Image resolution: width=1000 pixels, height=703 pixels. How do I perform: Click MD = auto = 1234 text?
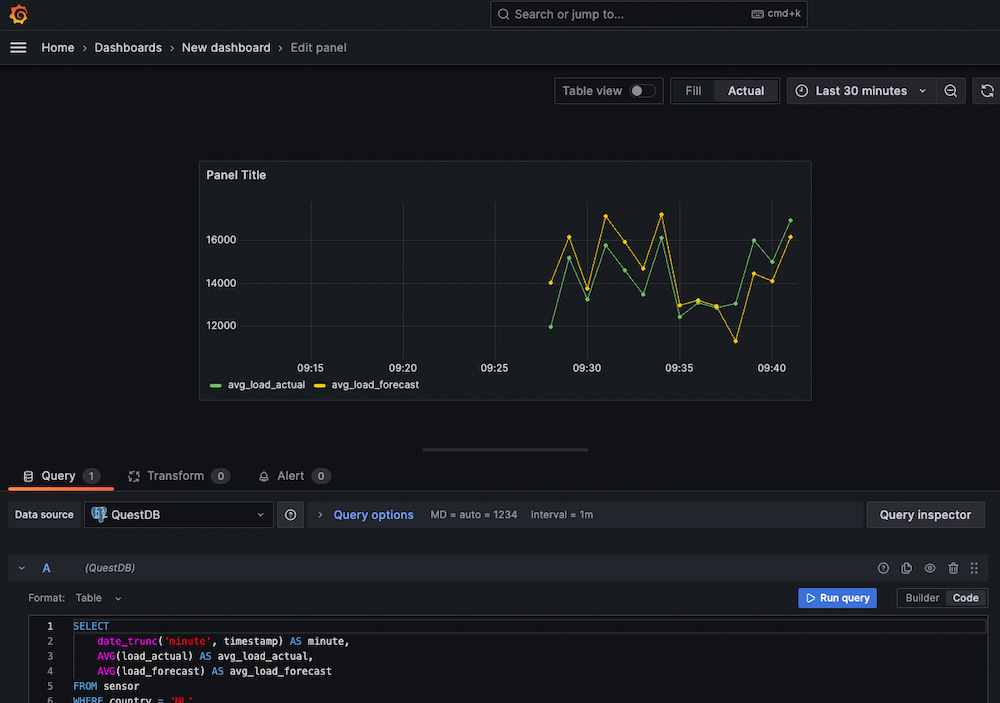point(473,515)
